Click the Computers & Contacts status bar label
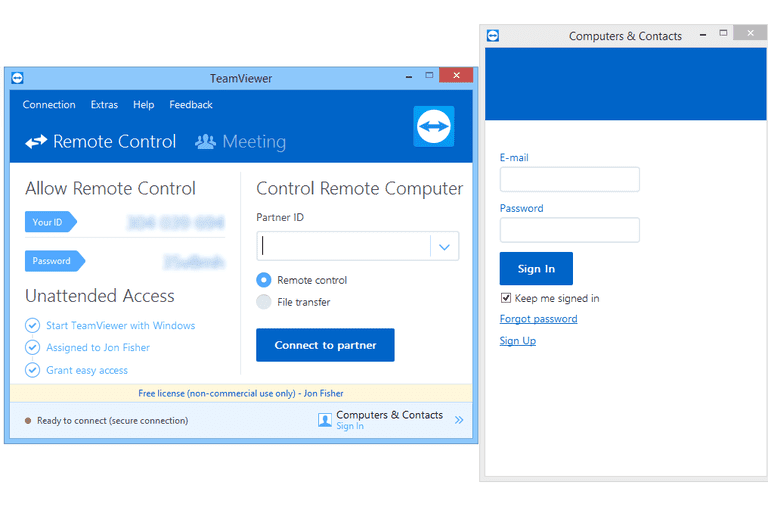 (x=389, y=415)
